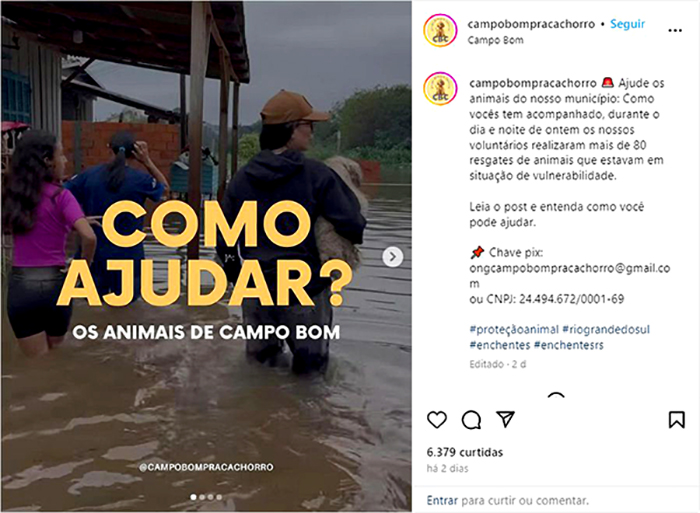Open hashtag #enchentes
The image size is (700, 513).
[x=500, y=345]
